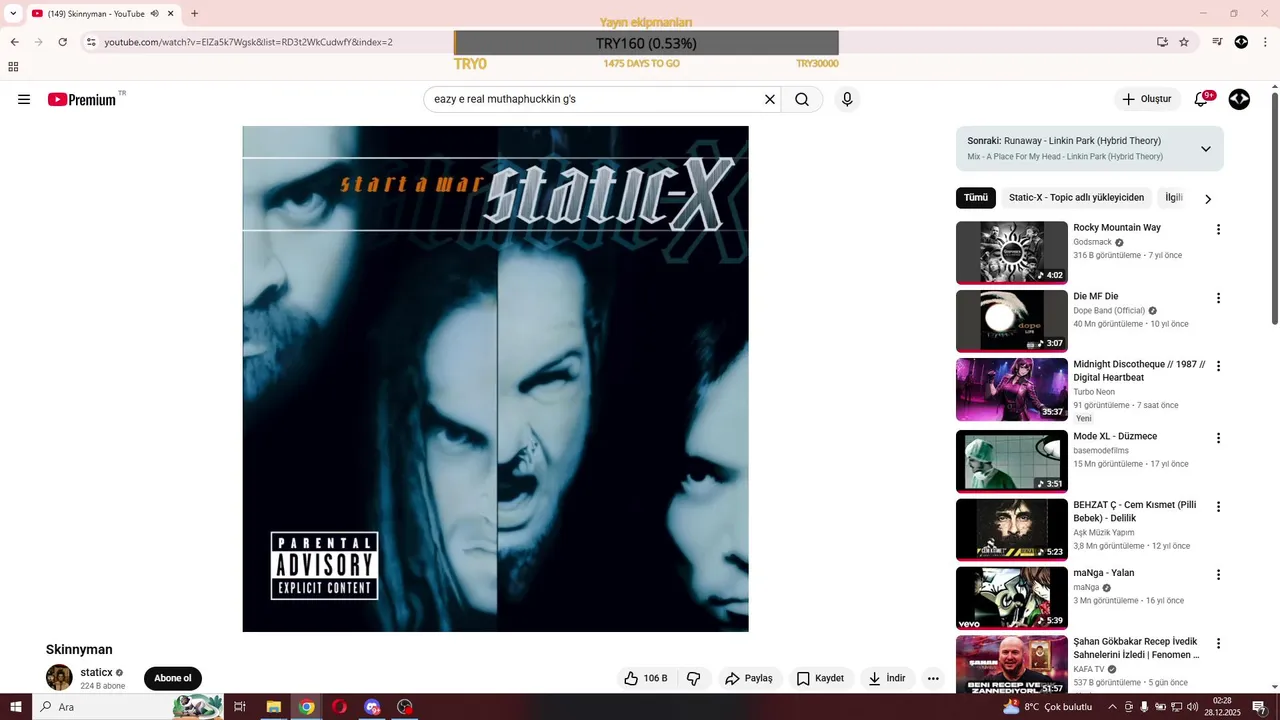Open Chrome three-dot menu
1280x720 pixels.
1264,42
